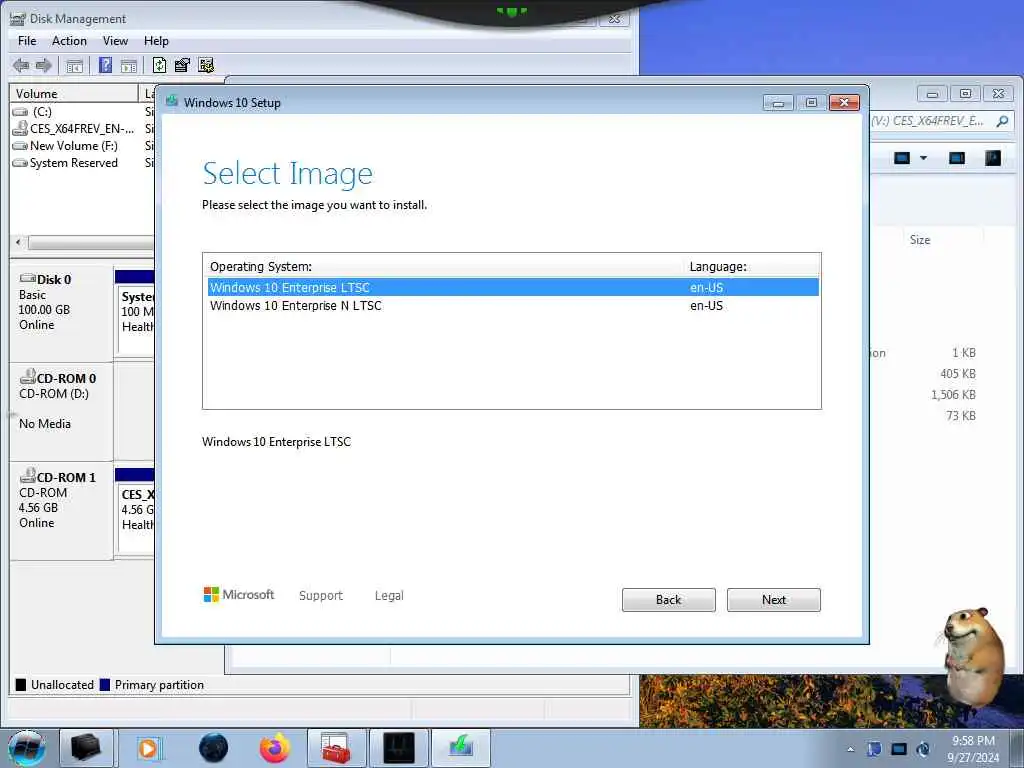
Task: Click the Explorer help icon beside preview pane
Action: tap(993, 158)
